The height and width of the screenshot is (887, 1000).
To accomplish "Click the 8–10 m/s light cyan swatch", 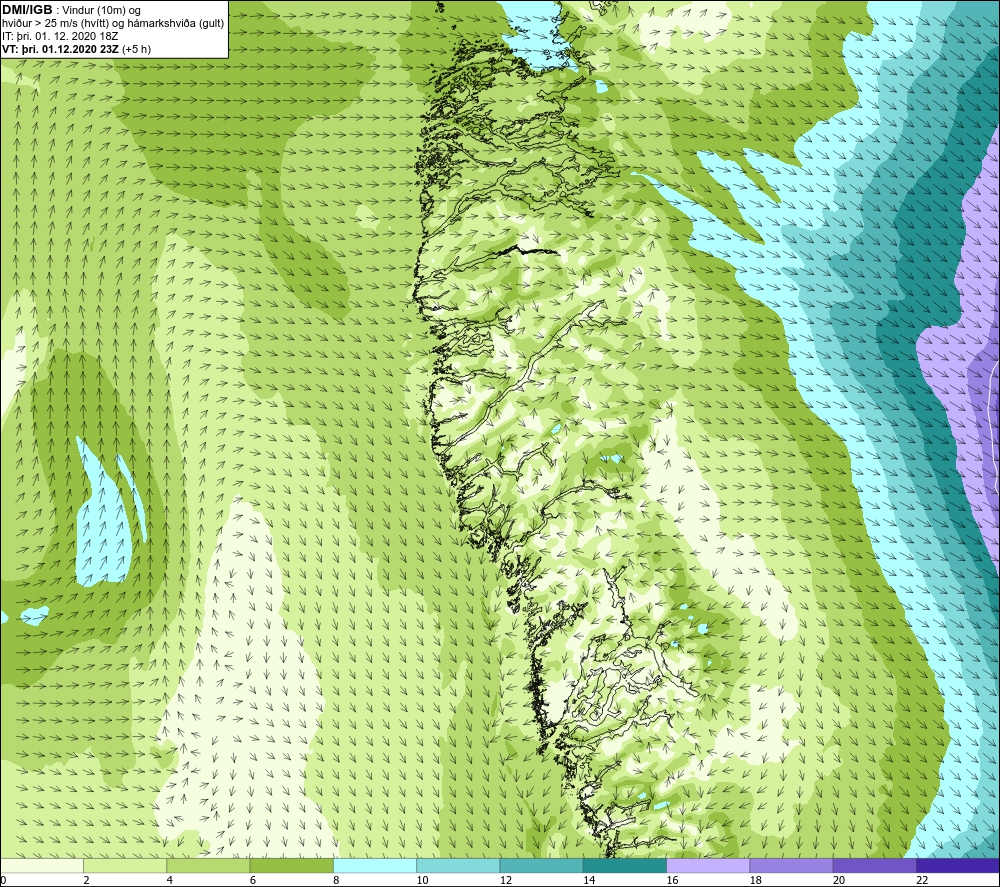I will click(x=375, y=865).
